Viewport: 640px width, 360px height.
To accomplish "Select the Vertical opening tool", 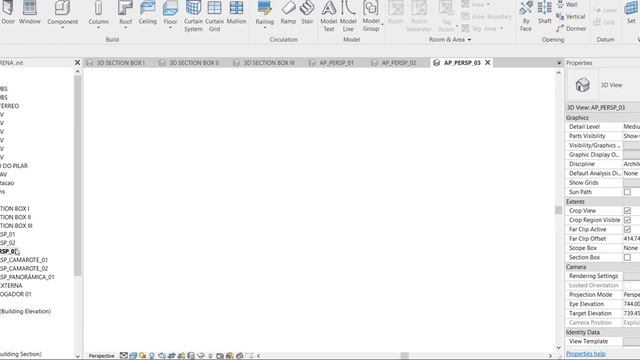I will (571, 17).
